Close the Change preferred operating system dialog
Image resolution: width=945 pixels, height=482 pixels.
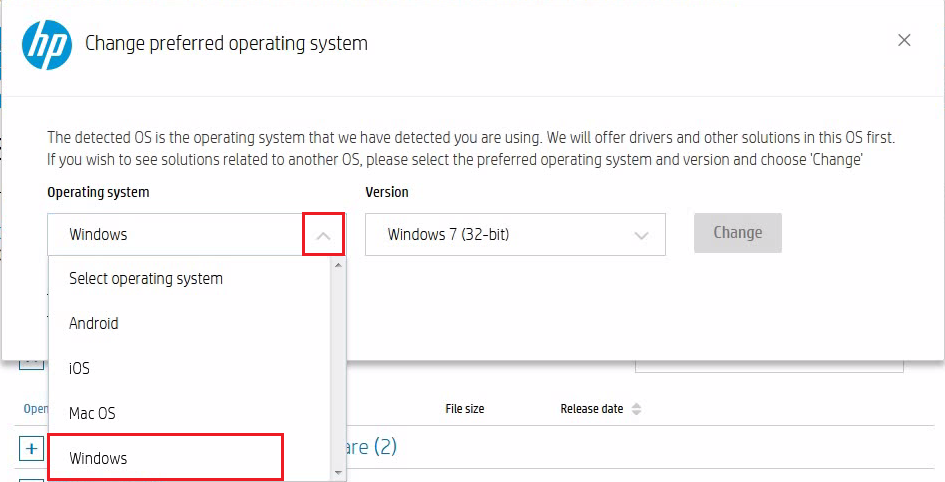pos(904,40)
